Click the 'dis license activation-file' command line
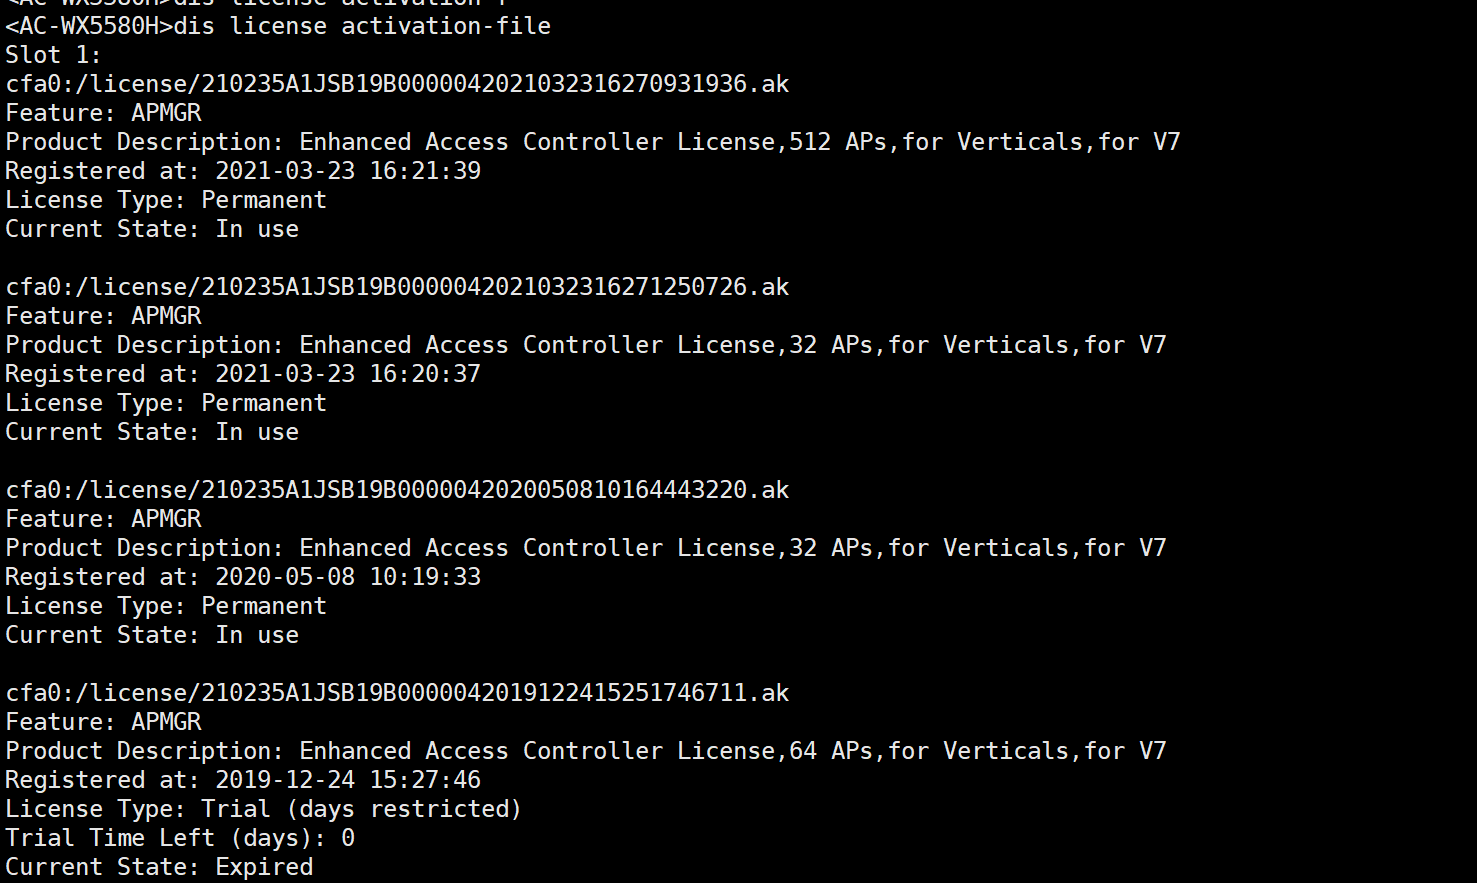Viewport: 1477px width, 883px height. click(x=278, y=26)
